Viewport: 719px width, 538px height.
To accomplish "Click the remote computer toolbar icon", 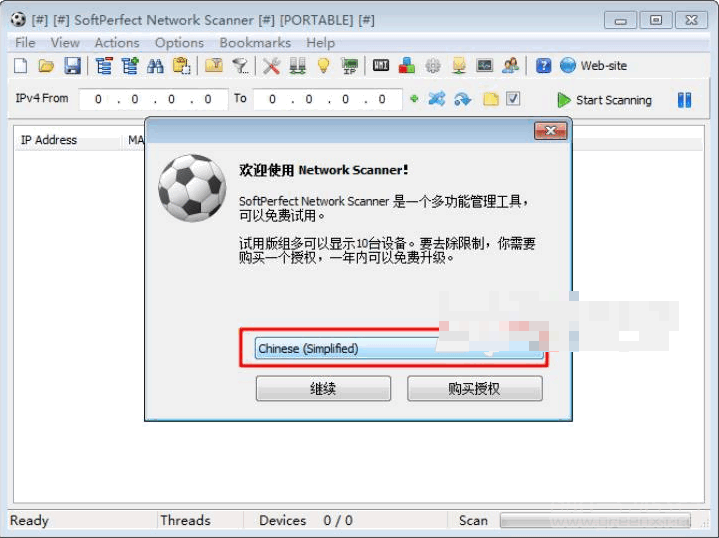I will (x=459, y=66).
